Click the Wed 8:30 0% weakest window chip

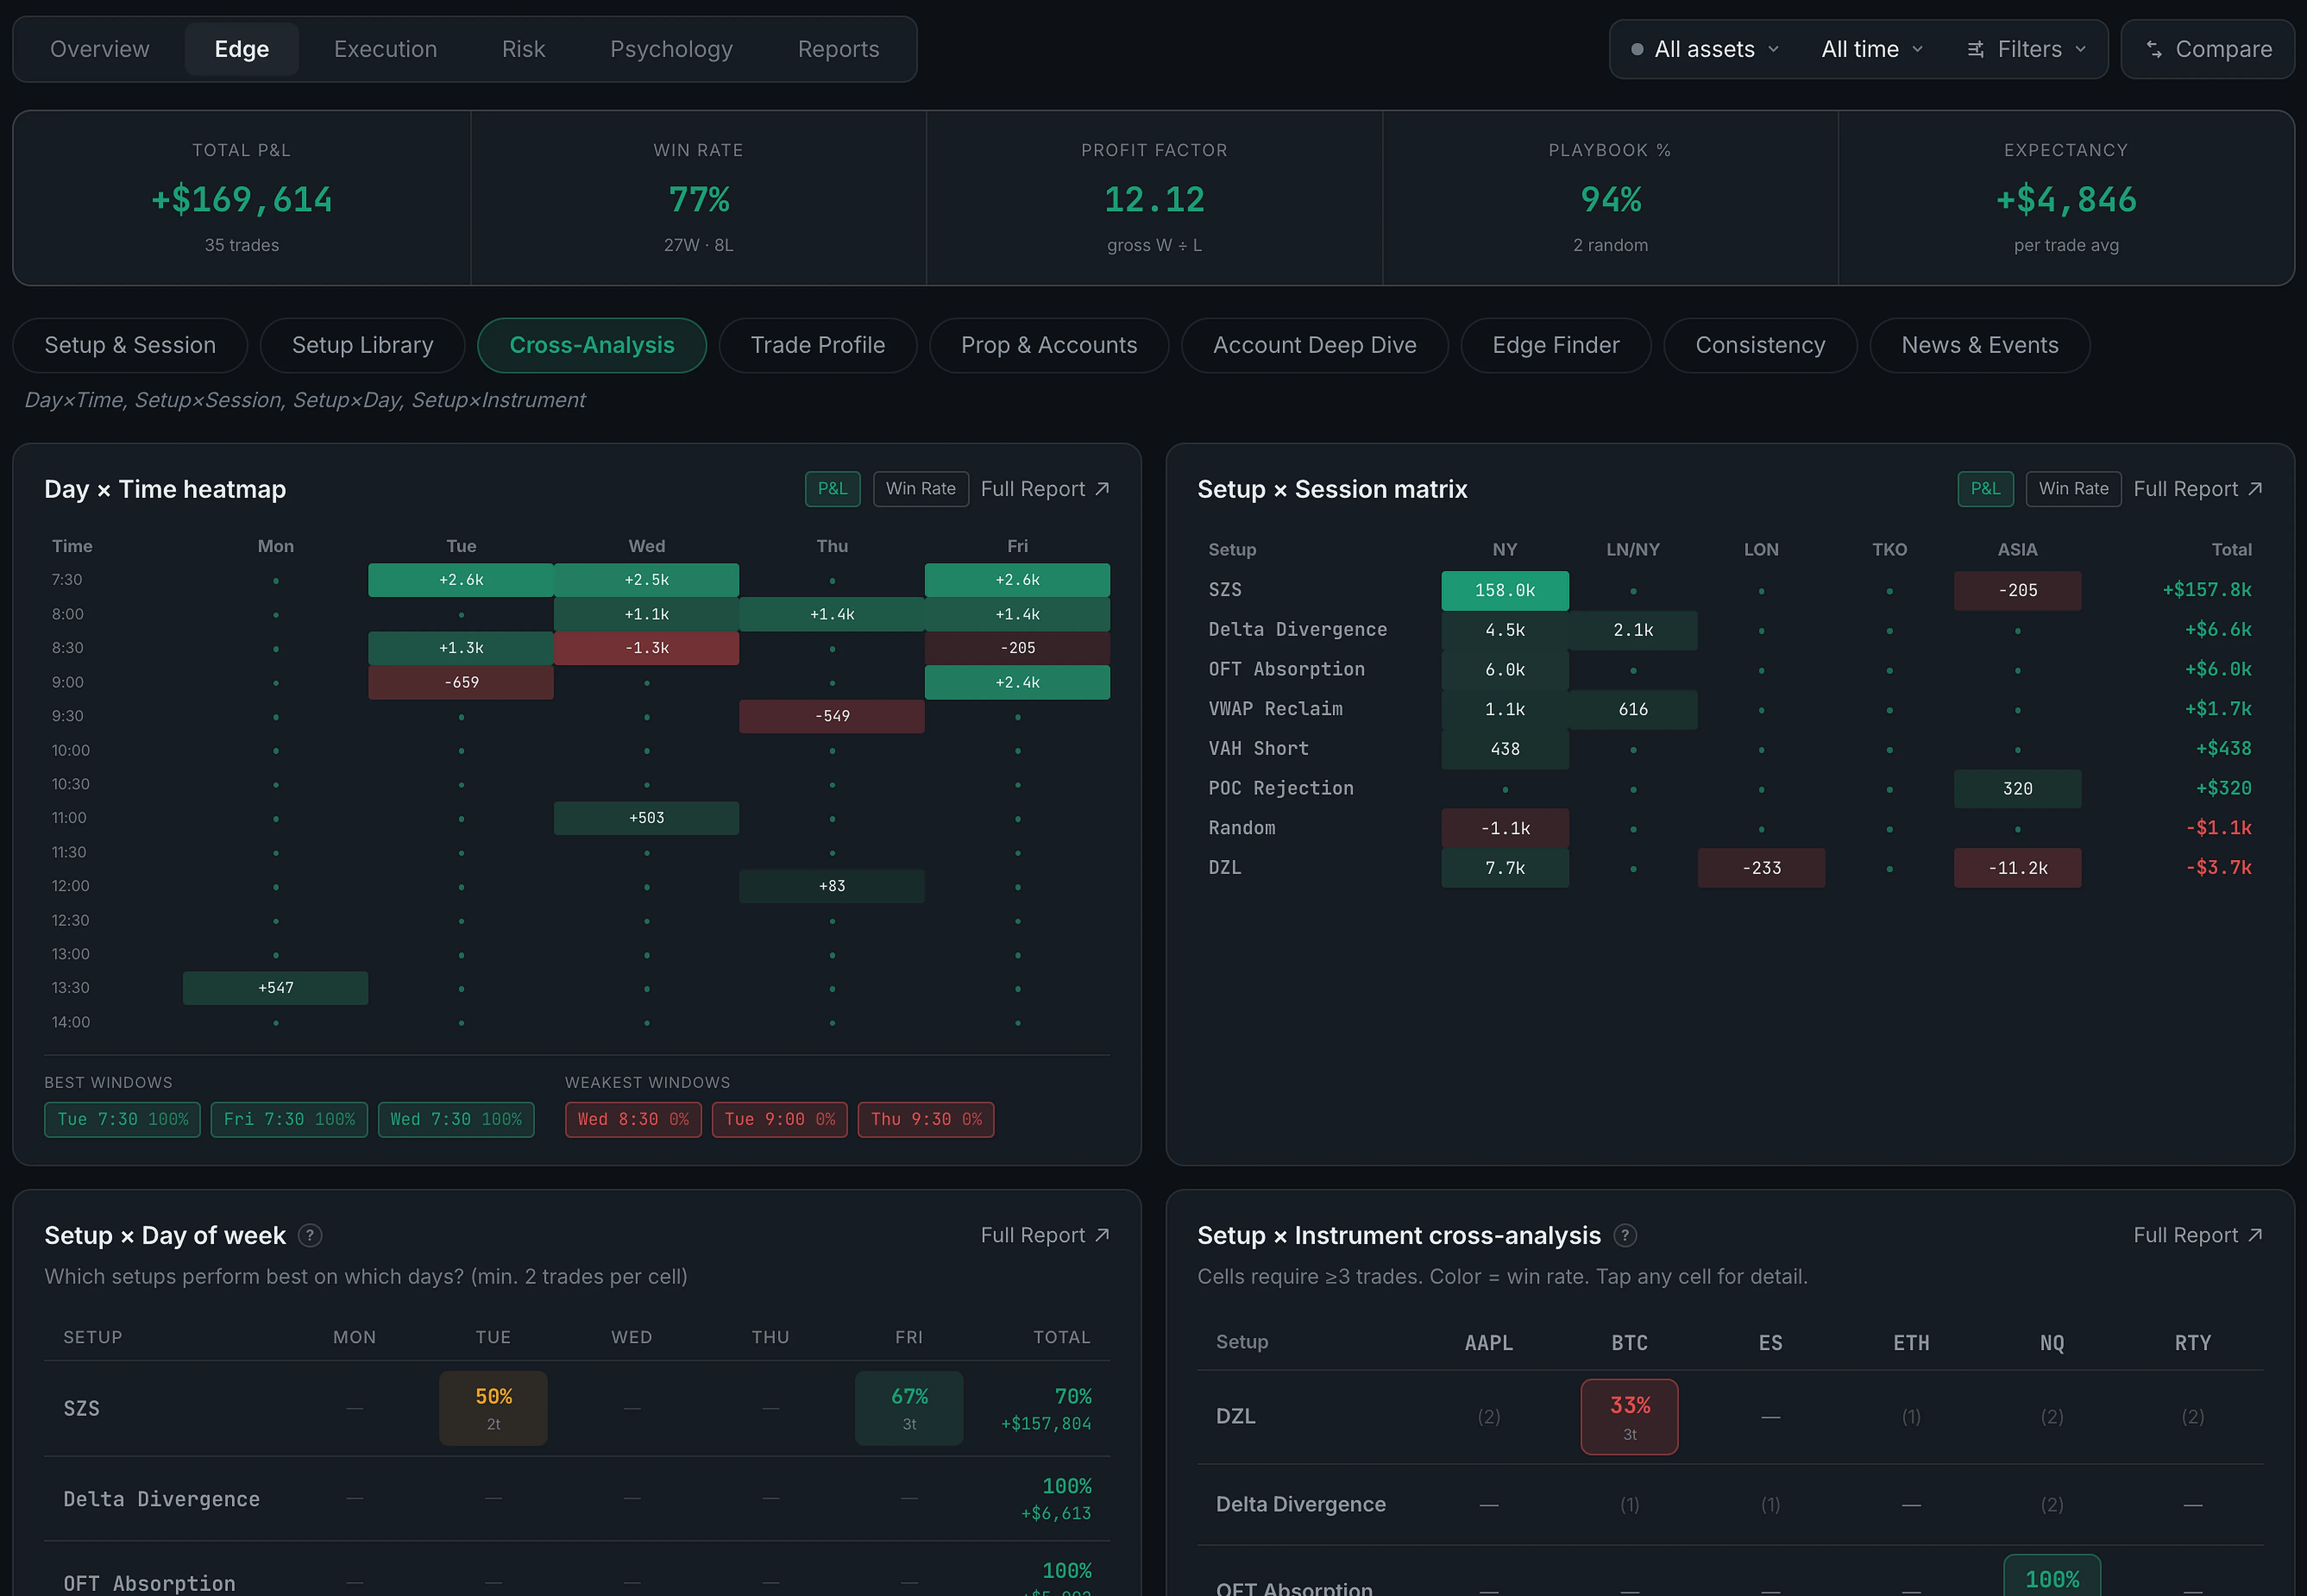[633, 1119]
